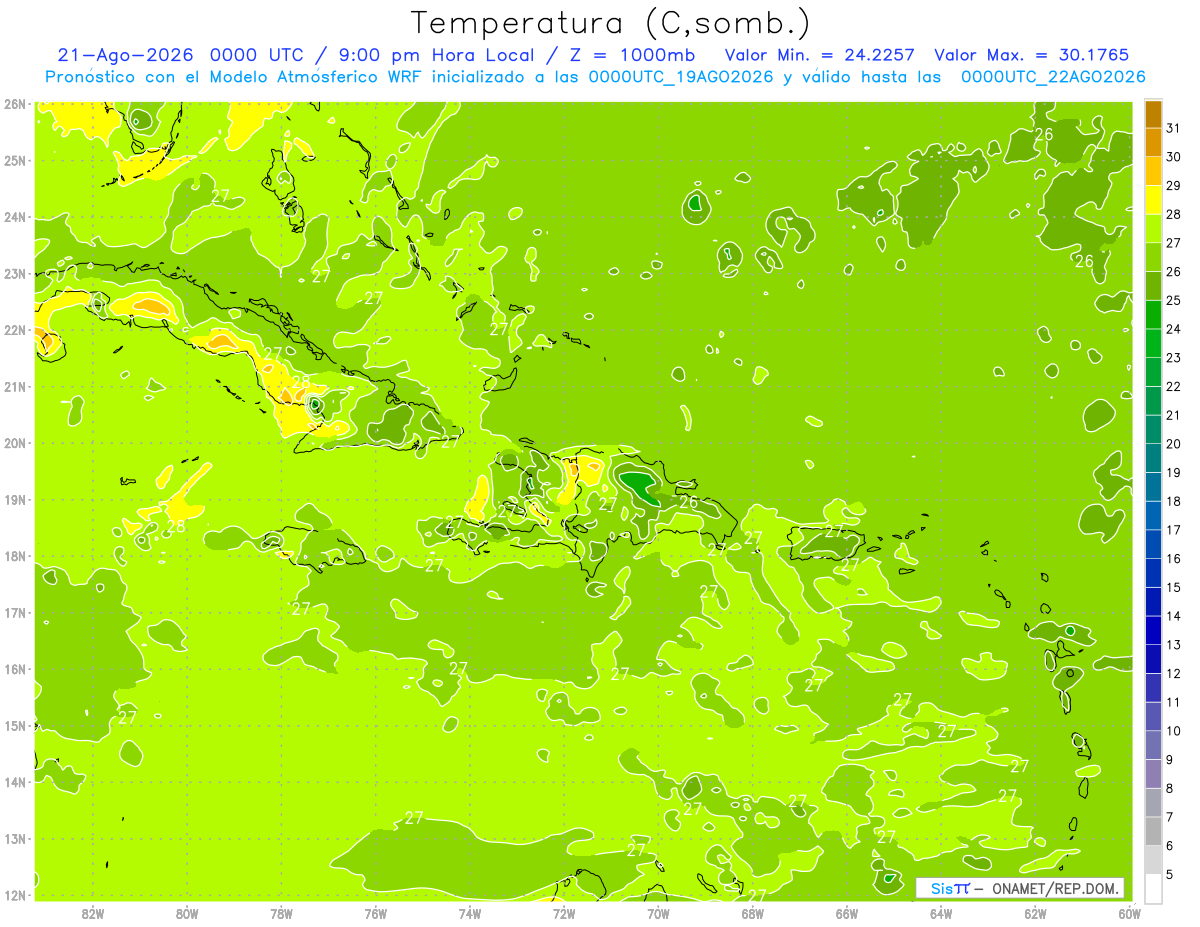Click the longitude label "72W"
Image resolution: width=1200 pixels, height=927 pixels.
pyautogui.click(x=564, y=912)
